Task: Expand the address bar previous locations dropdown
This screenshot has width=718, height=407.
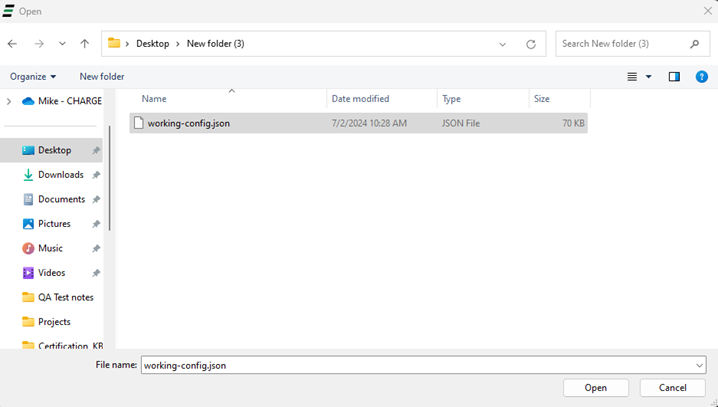Action: (x=503, y=44)
